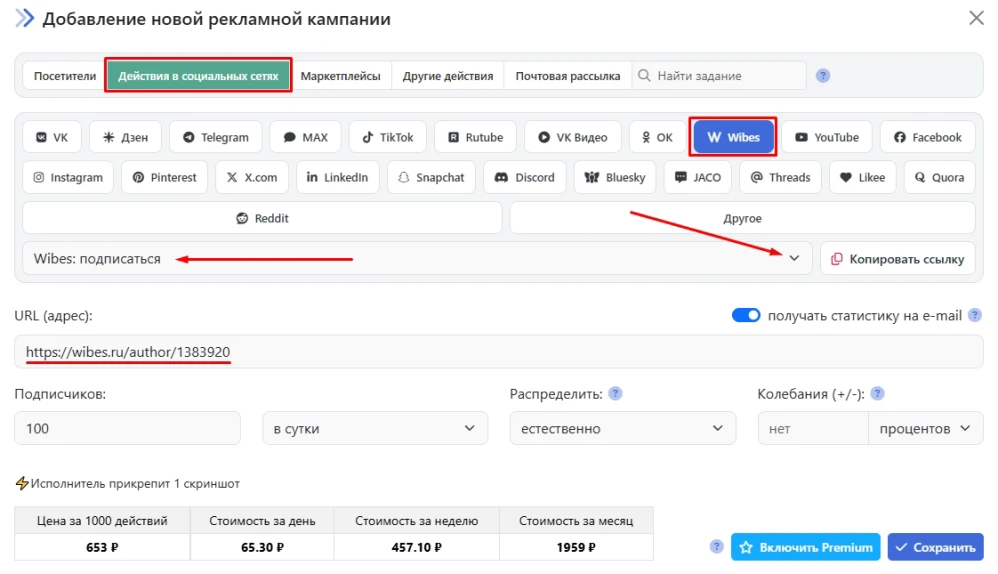This screenshot has width=998, height=574.
Task: Open Действия в социальных сетях tab
Action: 199,76
